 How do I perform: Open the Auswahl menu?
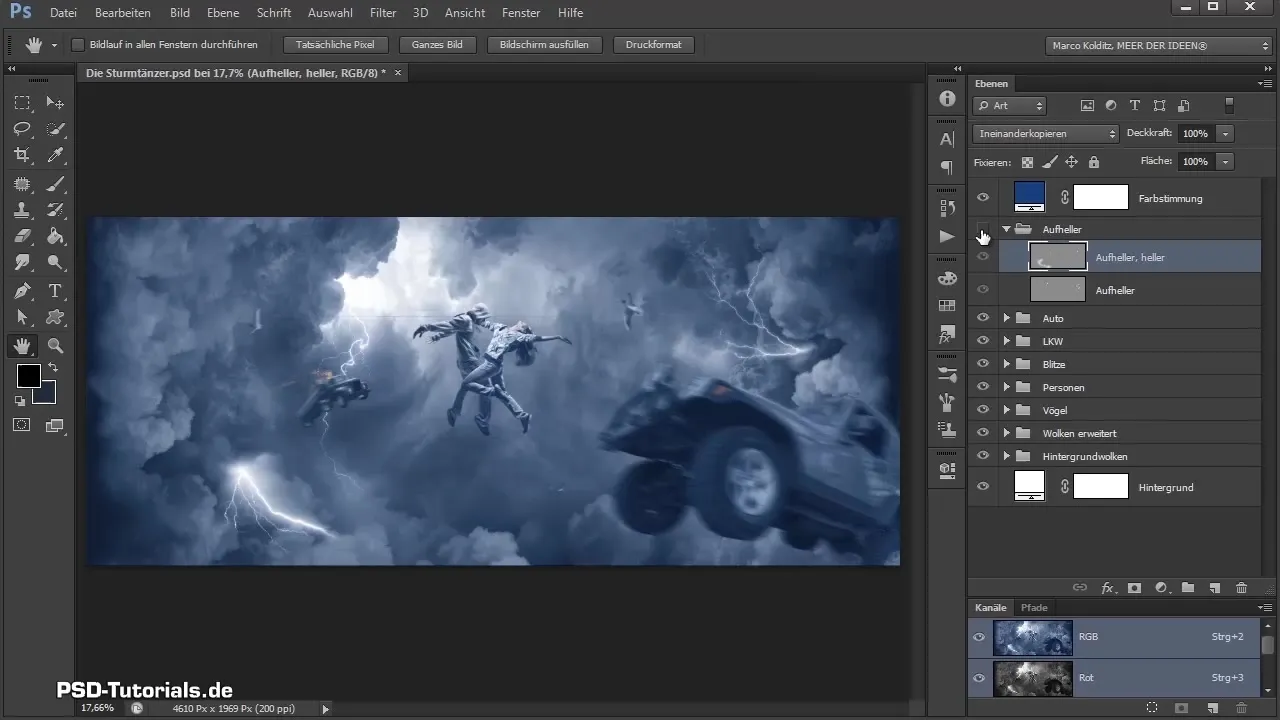click(329, 13)
